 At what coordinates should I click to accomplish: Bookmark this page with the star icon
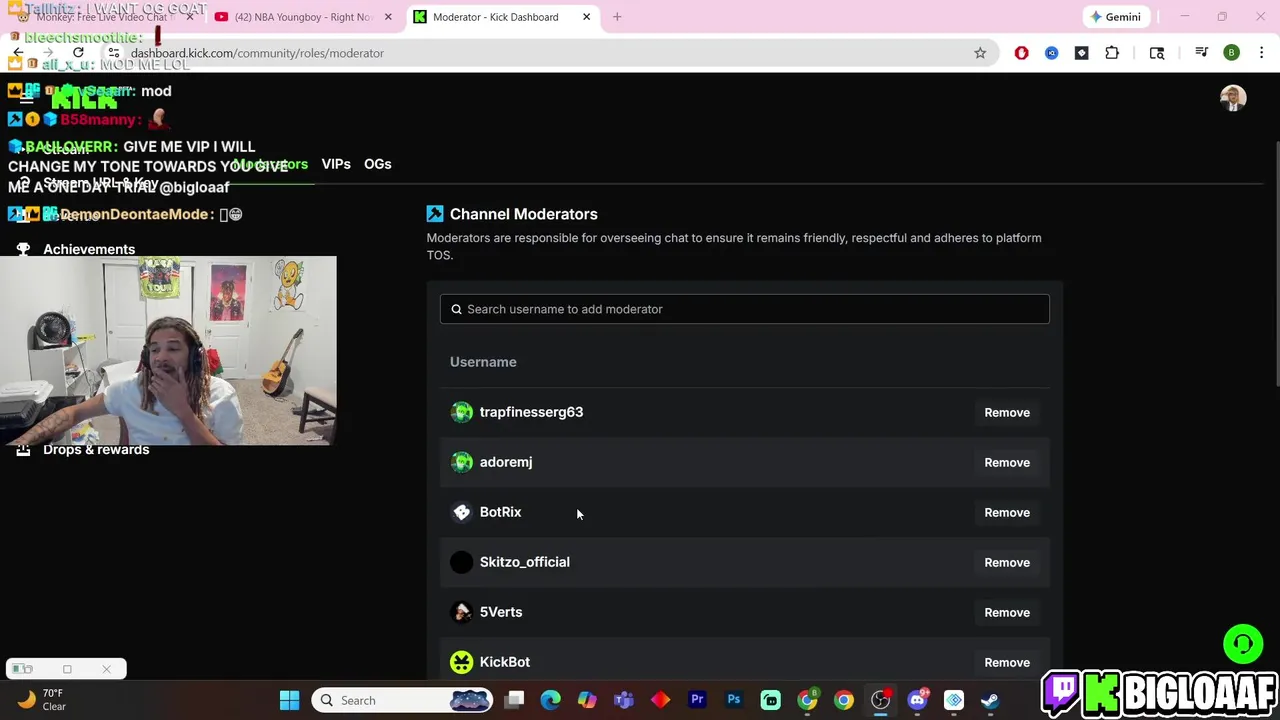(980, 53)
